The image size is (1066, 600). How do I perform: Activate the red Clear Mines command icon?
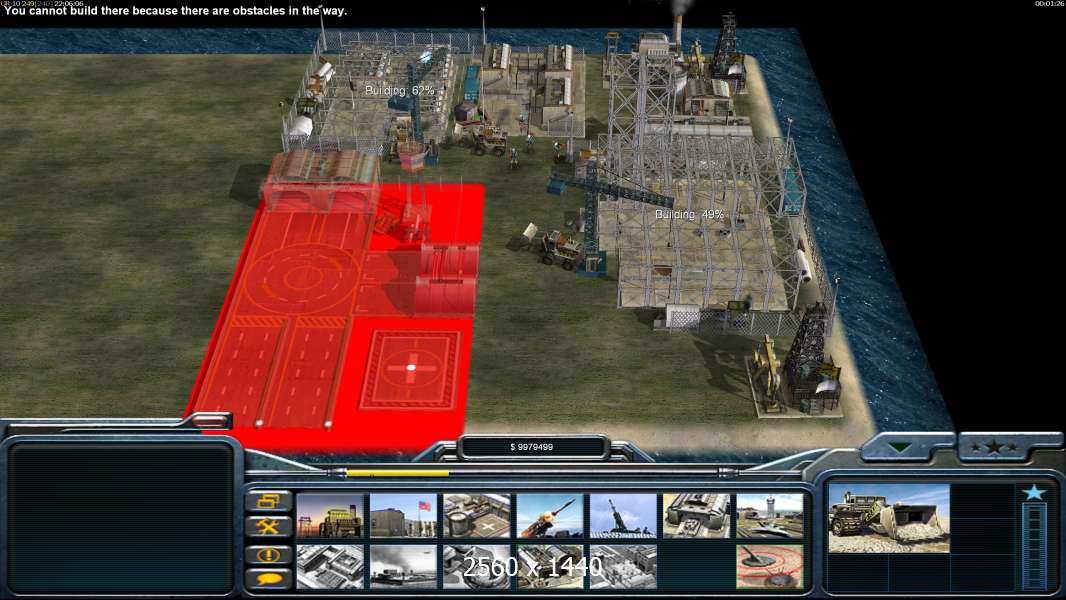770,566
